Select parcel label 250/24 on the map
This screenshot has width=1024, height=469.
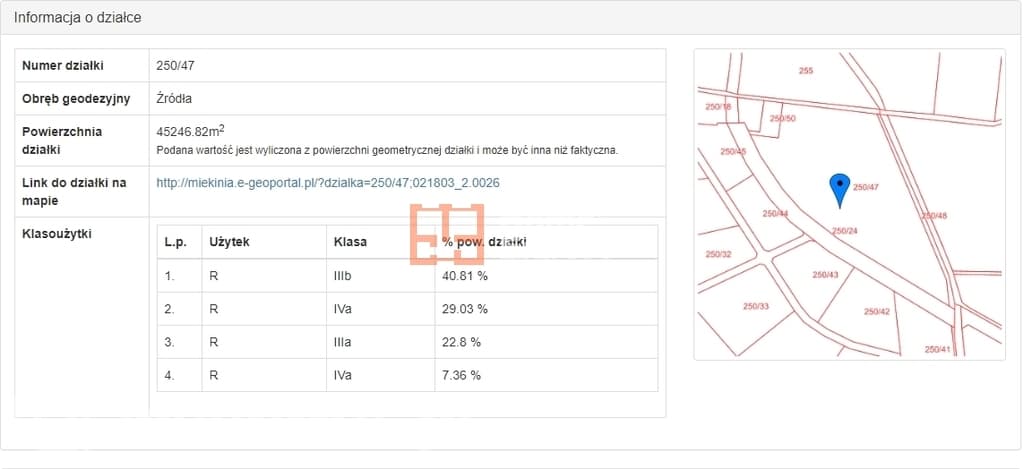click(844, 231)
